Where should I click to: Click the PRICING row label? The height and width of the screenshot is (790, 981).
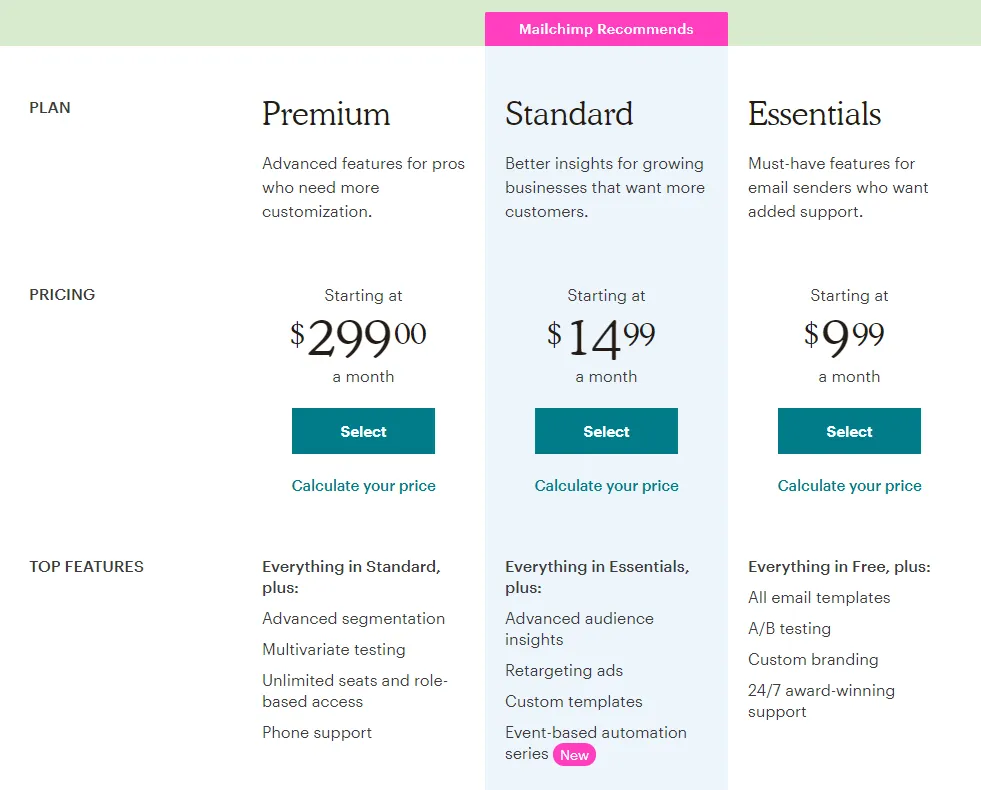(62, 295)
